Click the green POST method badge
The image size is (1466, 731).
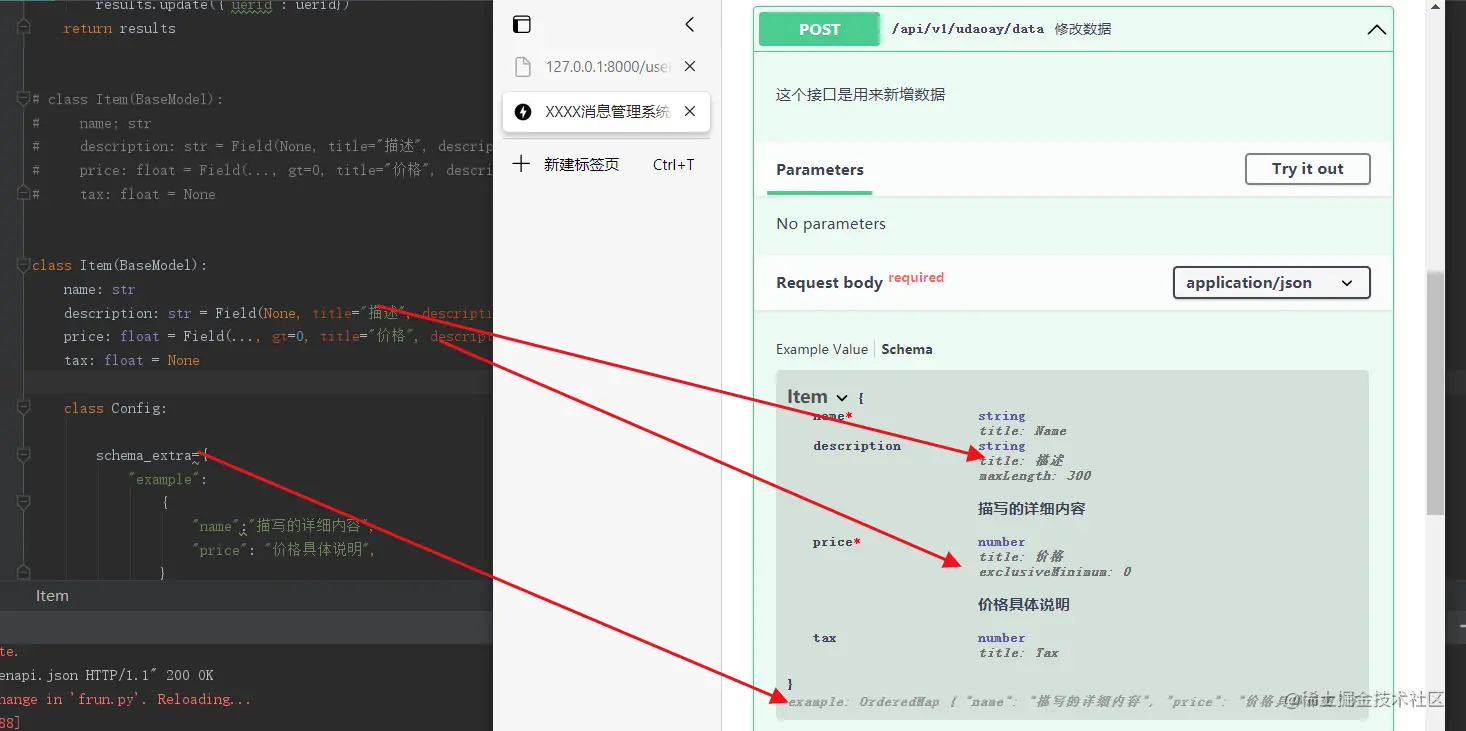819,29
